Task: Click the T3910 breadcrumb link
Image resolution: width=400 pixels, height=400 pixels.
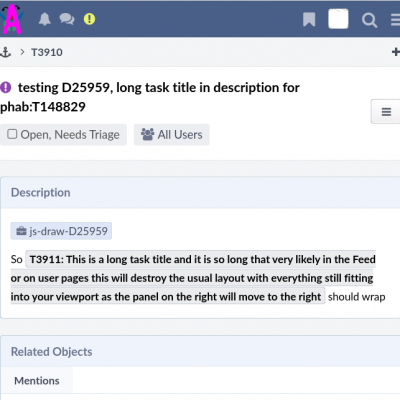Action: click(47, 52)
